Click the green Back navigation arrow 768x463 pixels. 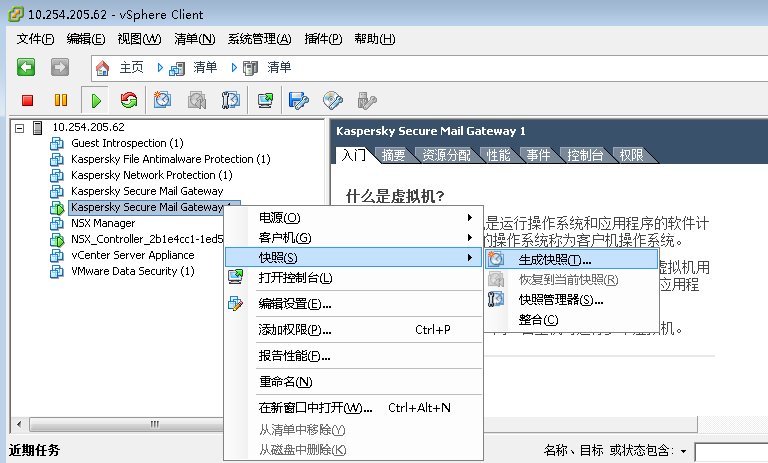pyautogui.click(x=26, y=67)
